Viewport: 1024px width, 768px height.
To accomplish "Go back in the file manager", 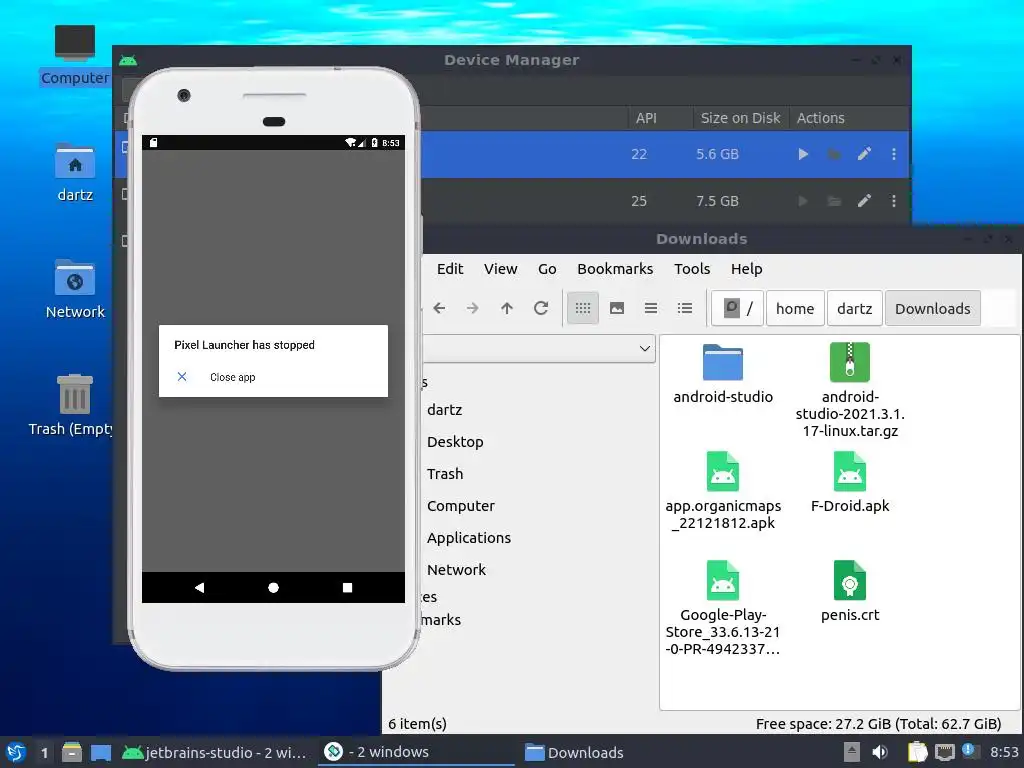I will click(440, 308).
